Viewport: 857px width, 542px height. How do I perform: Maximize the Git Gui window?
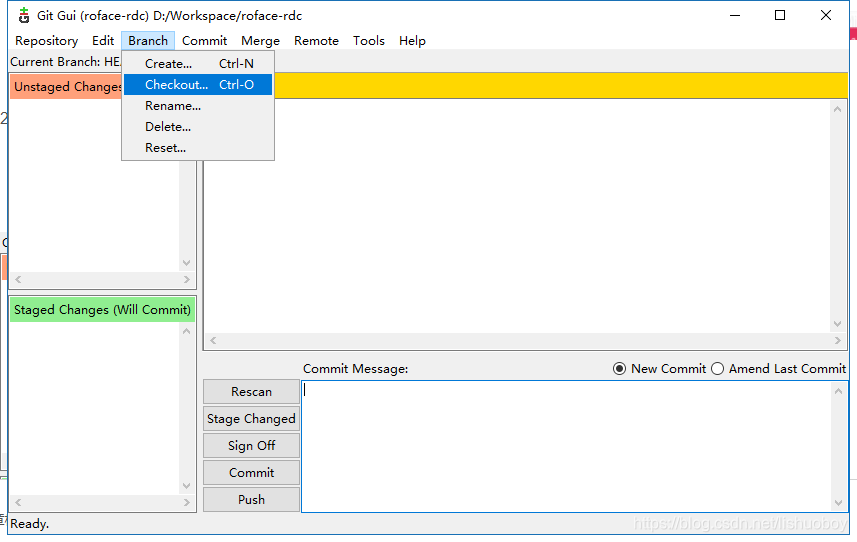click(x=780, y=15)
